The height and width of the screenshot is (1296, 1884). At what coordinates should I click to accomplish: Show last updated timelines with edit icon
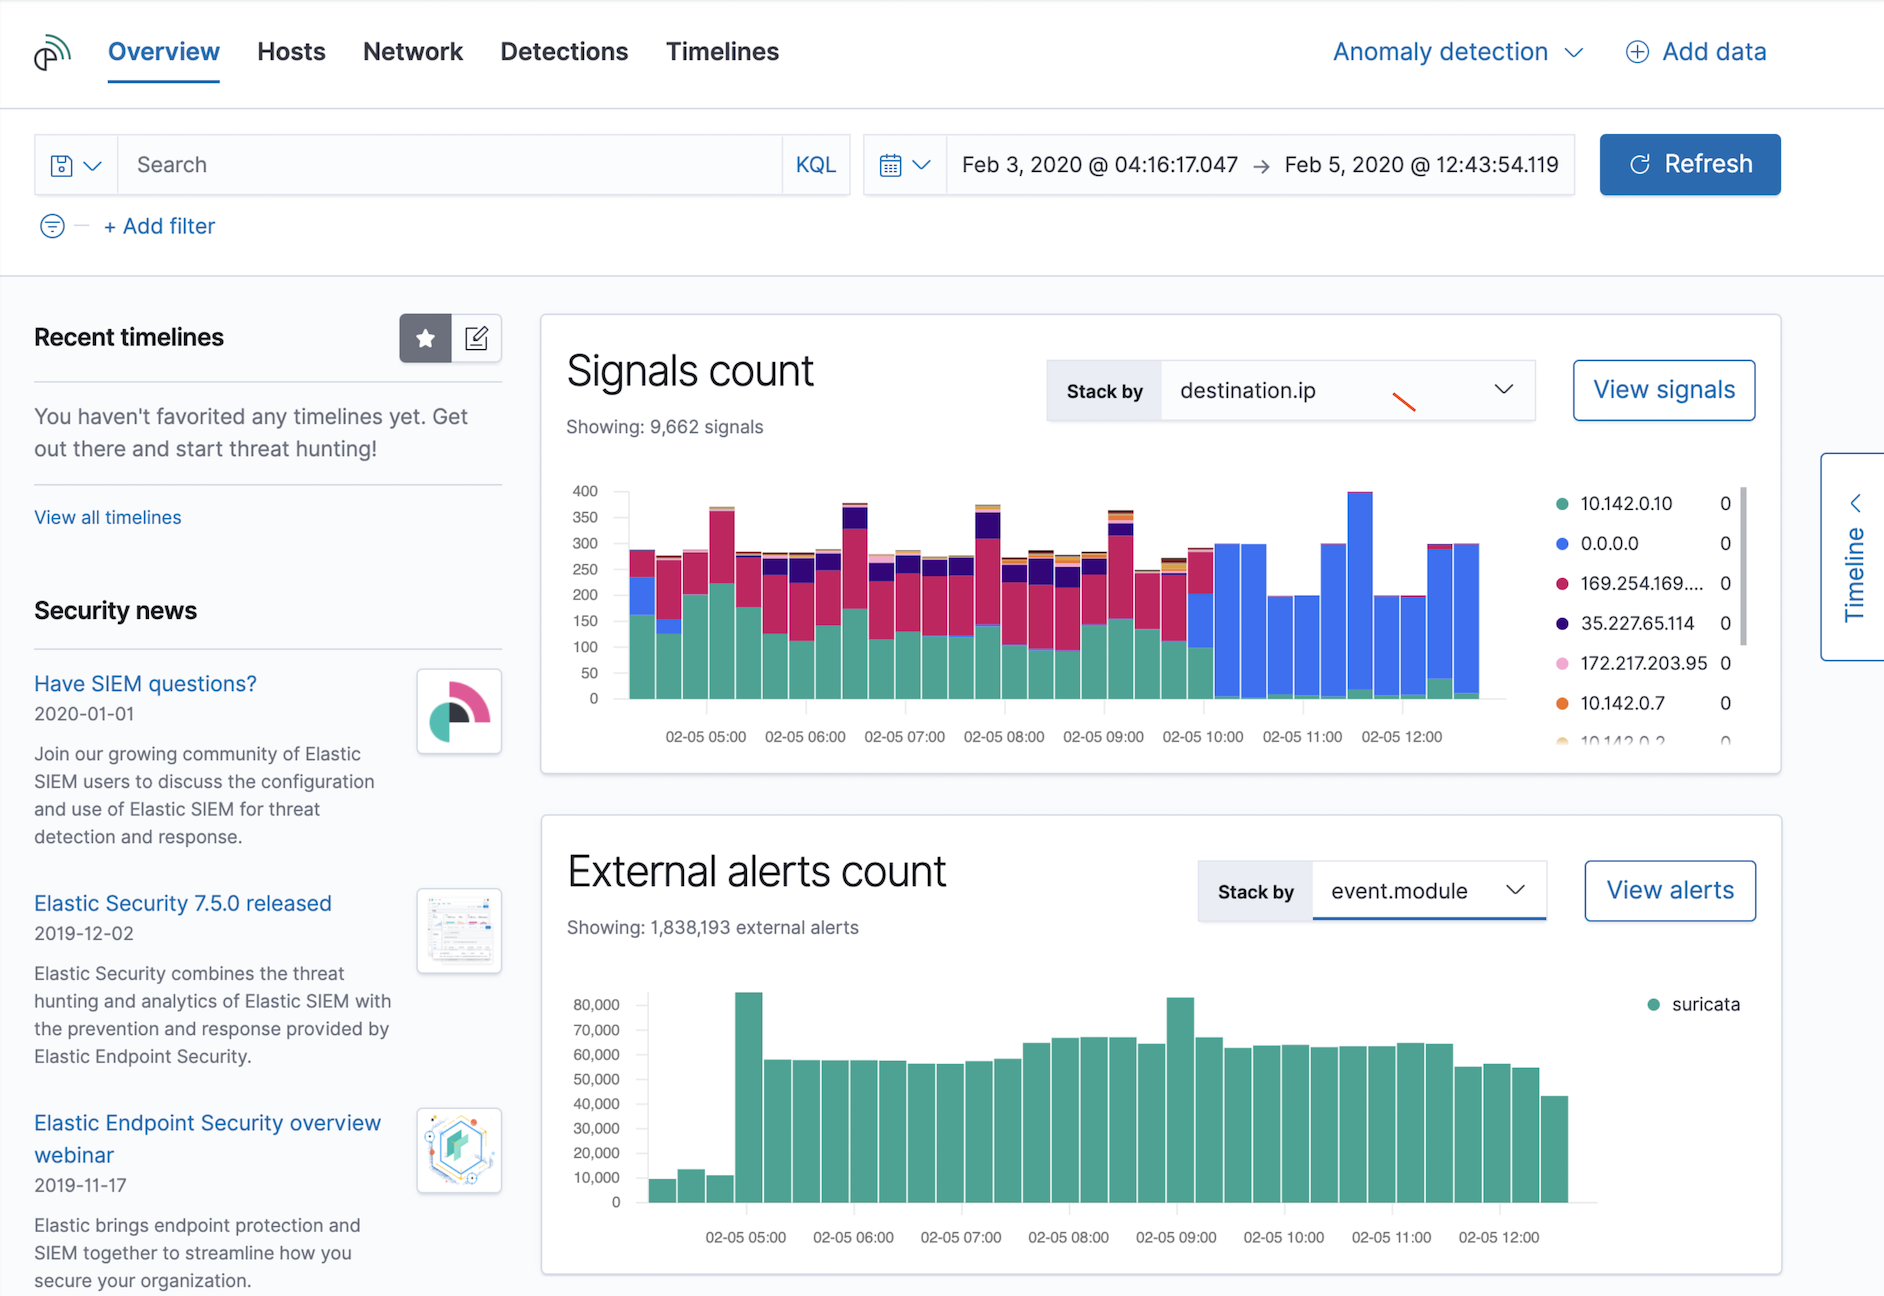477,338
